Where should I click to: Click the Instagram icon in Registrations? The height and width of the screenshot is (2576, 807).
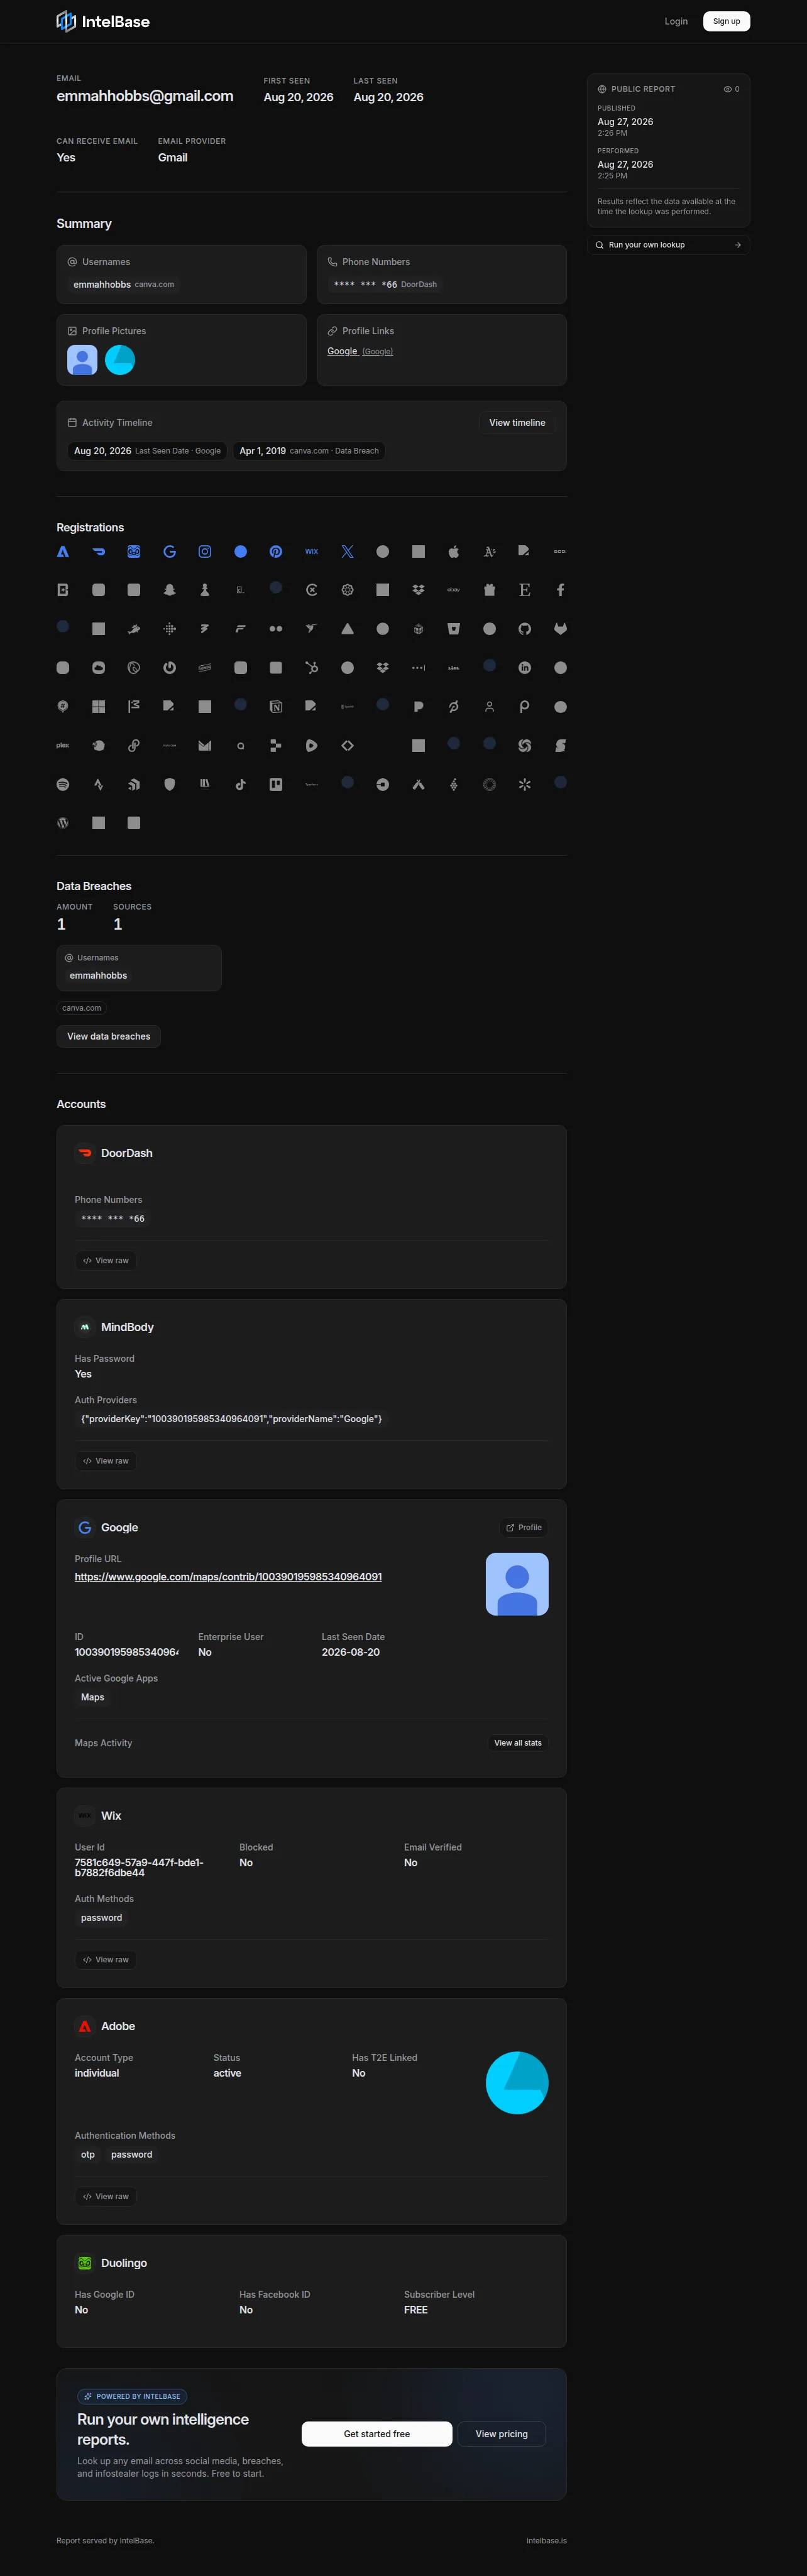click(205, 551)
